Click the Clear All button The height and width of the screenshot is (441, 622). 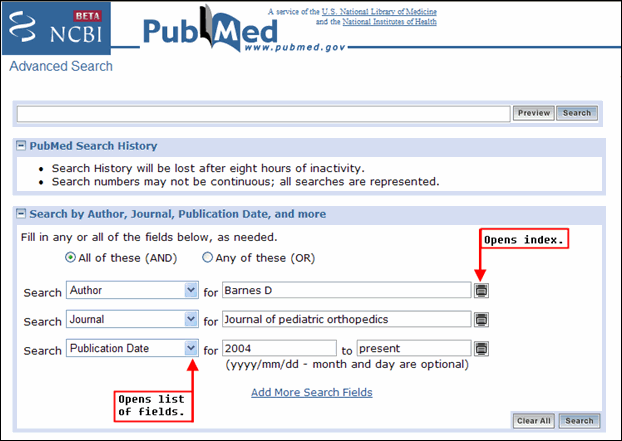[x=534, y=421]
